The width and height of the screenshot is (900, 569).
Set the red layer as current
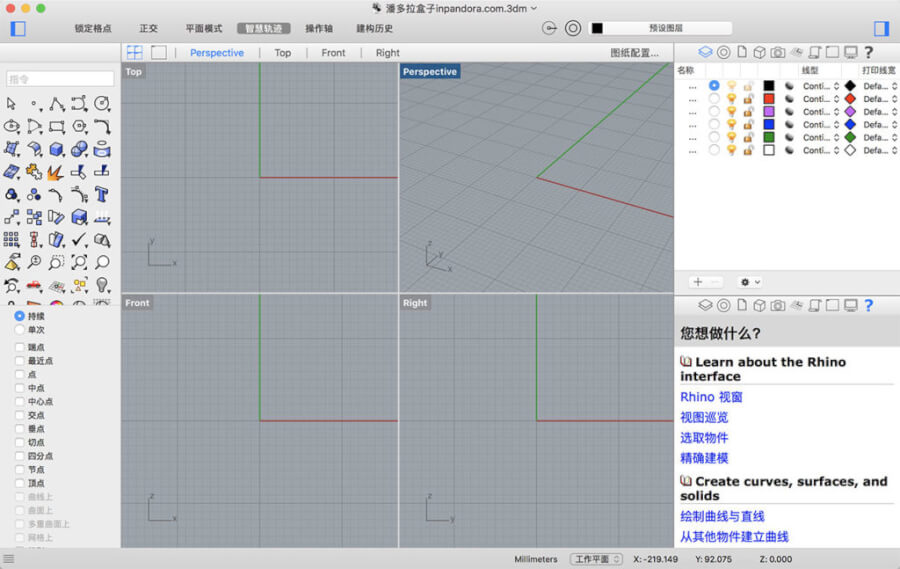click(x=714, y=99)
